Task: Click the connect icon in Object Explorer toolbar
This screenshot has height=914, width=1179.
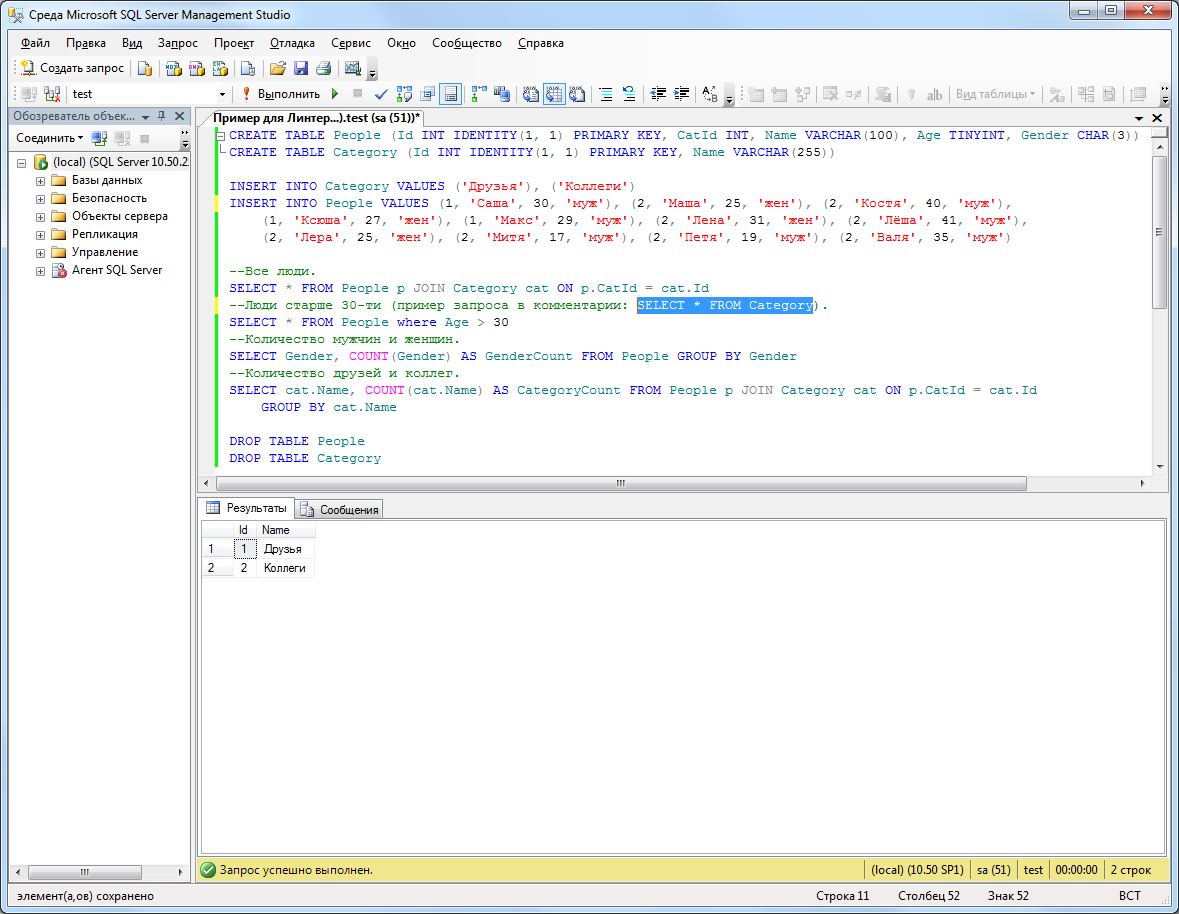Action: (99, 138)
